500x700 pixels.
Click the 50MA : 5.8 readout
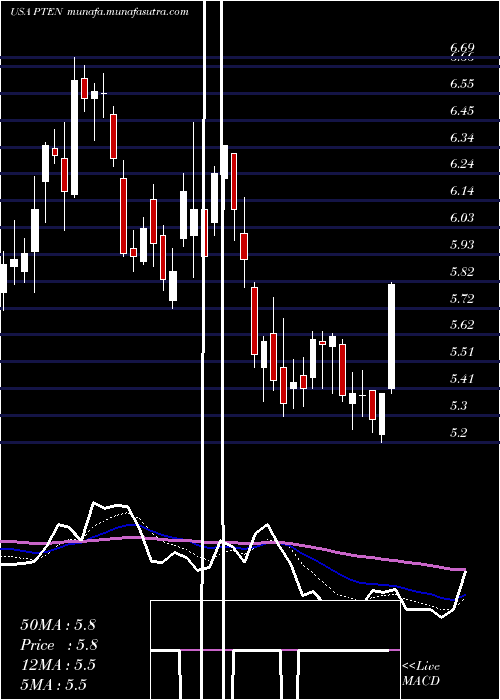[x=58, y=625]
